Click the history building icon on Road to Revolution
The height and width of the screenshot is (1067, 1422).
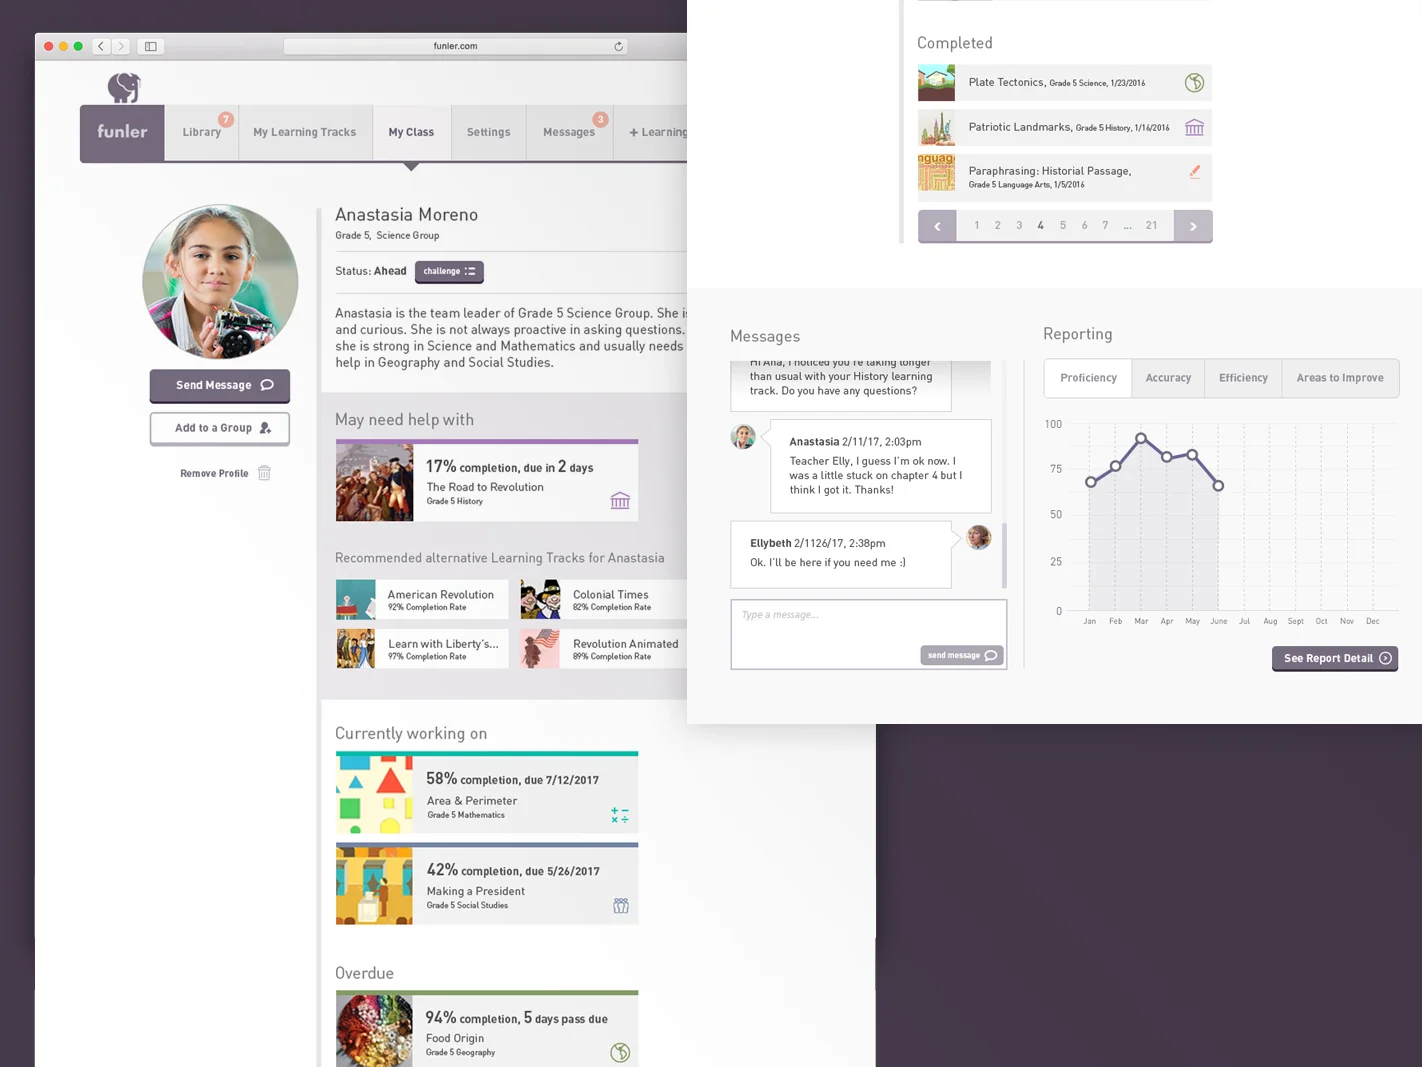pyautogui.click(x=620, y=500)
